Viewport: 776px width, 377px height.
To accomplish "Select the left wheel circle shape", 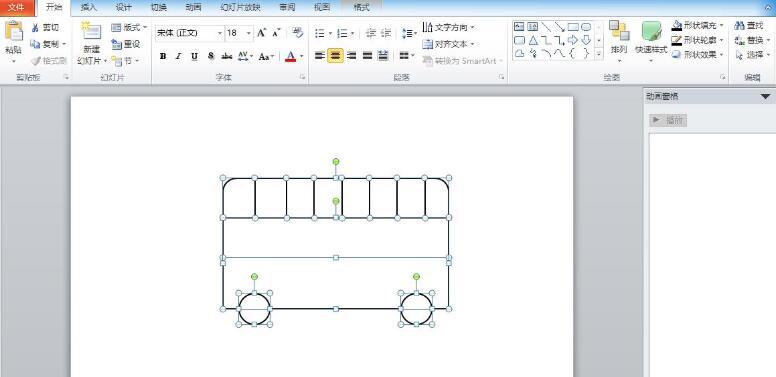I will [x=254, y=309].
